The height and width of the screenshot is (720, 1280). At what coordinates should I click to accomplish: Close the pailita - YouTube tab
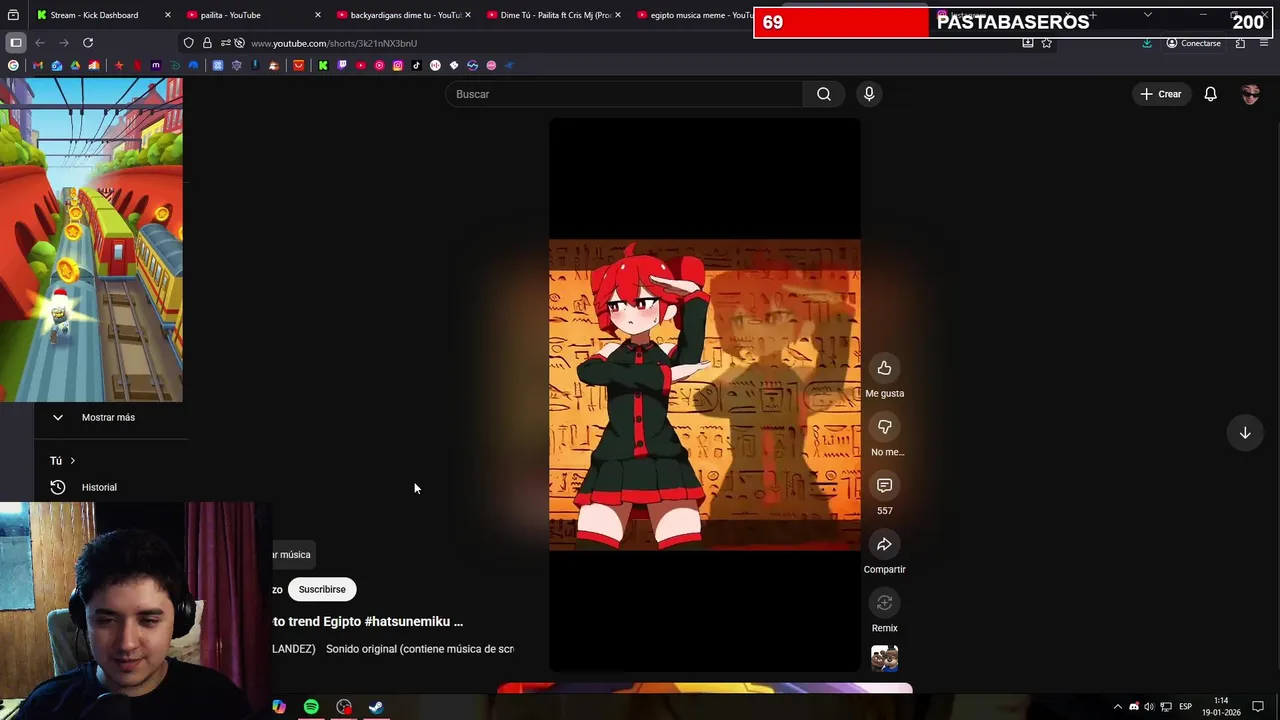[x=318, y=15]
